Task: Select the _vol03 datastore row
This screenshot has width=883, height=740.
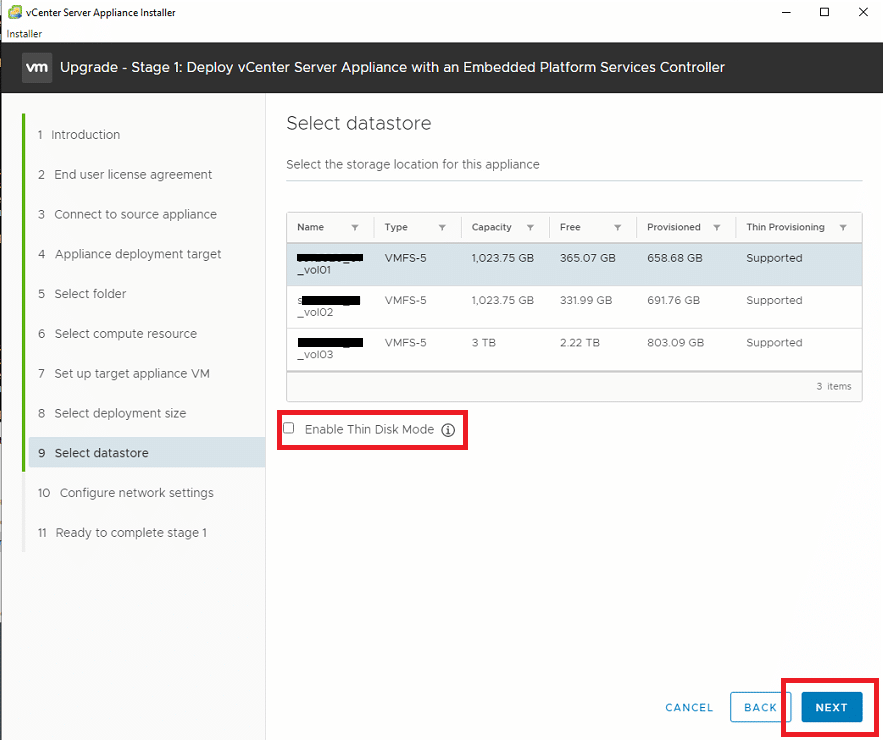Action: coord(574,349)
